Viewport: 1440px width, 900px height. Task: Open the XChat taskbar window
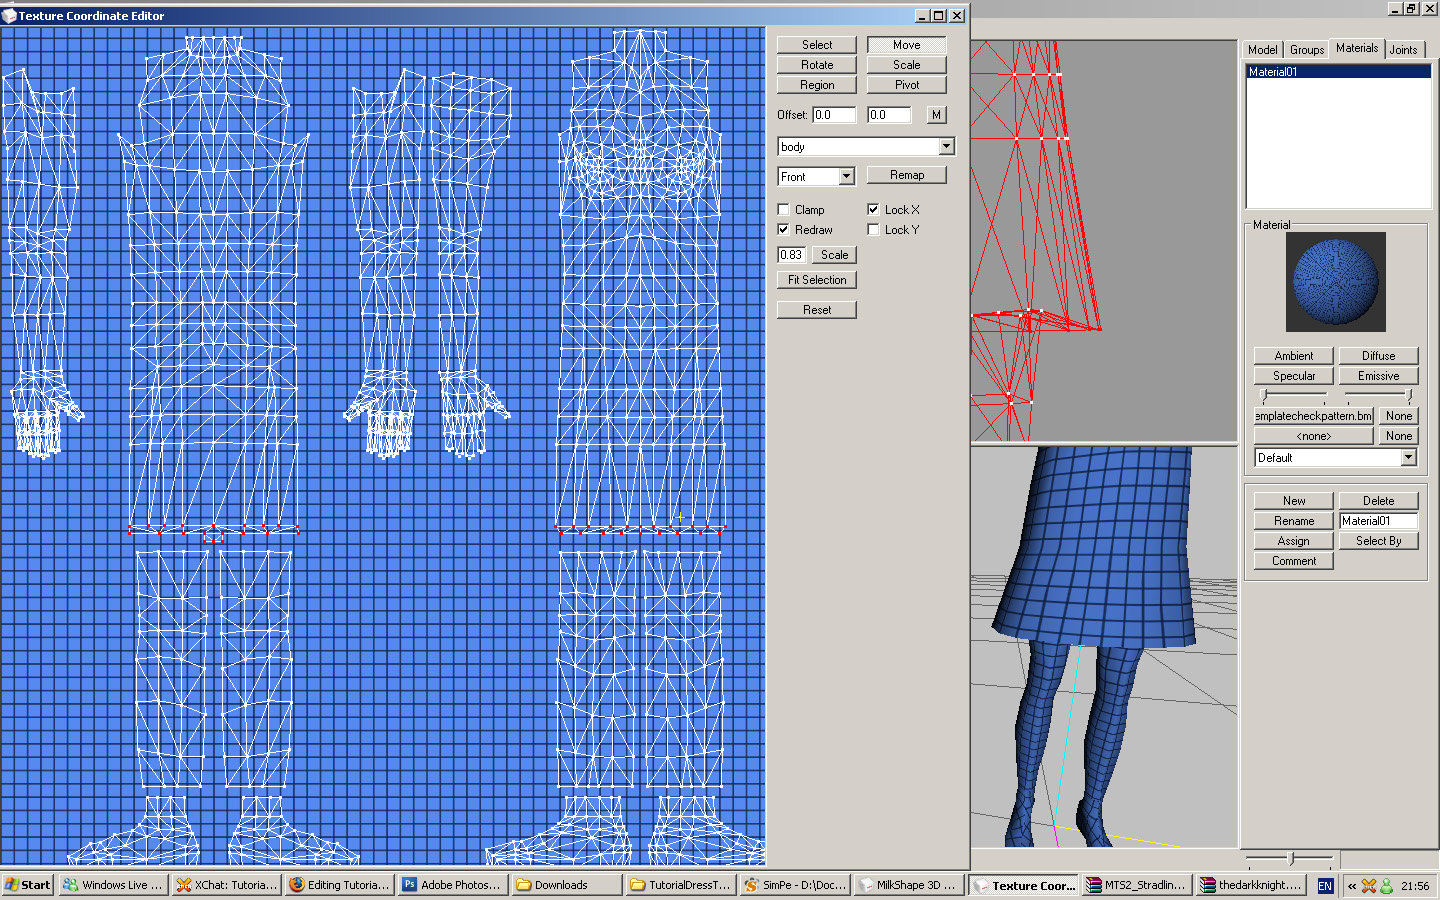click(226, 885)
